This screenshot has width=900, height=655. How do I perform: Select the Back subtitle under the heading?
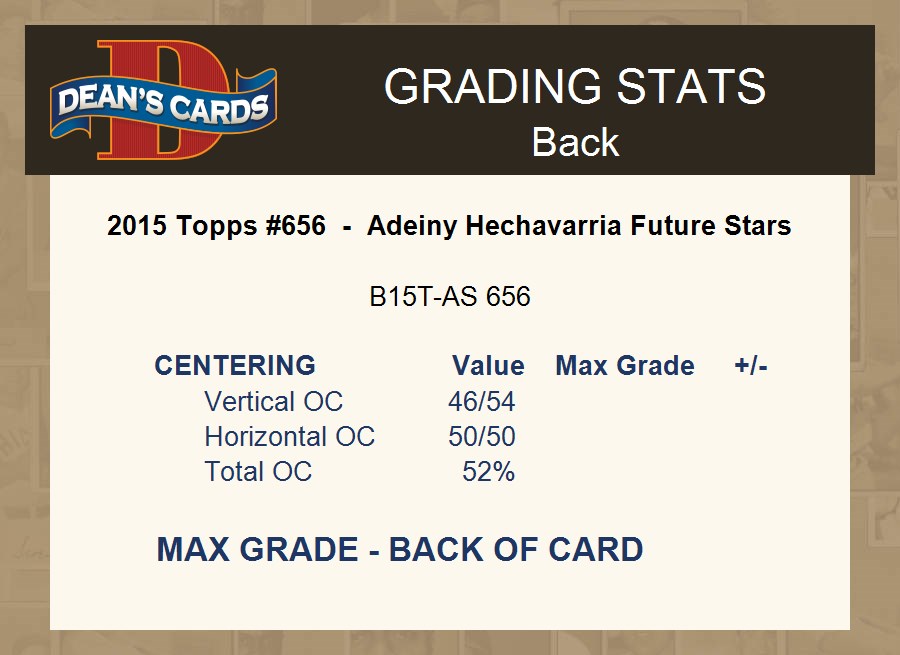coord(575,142)
